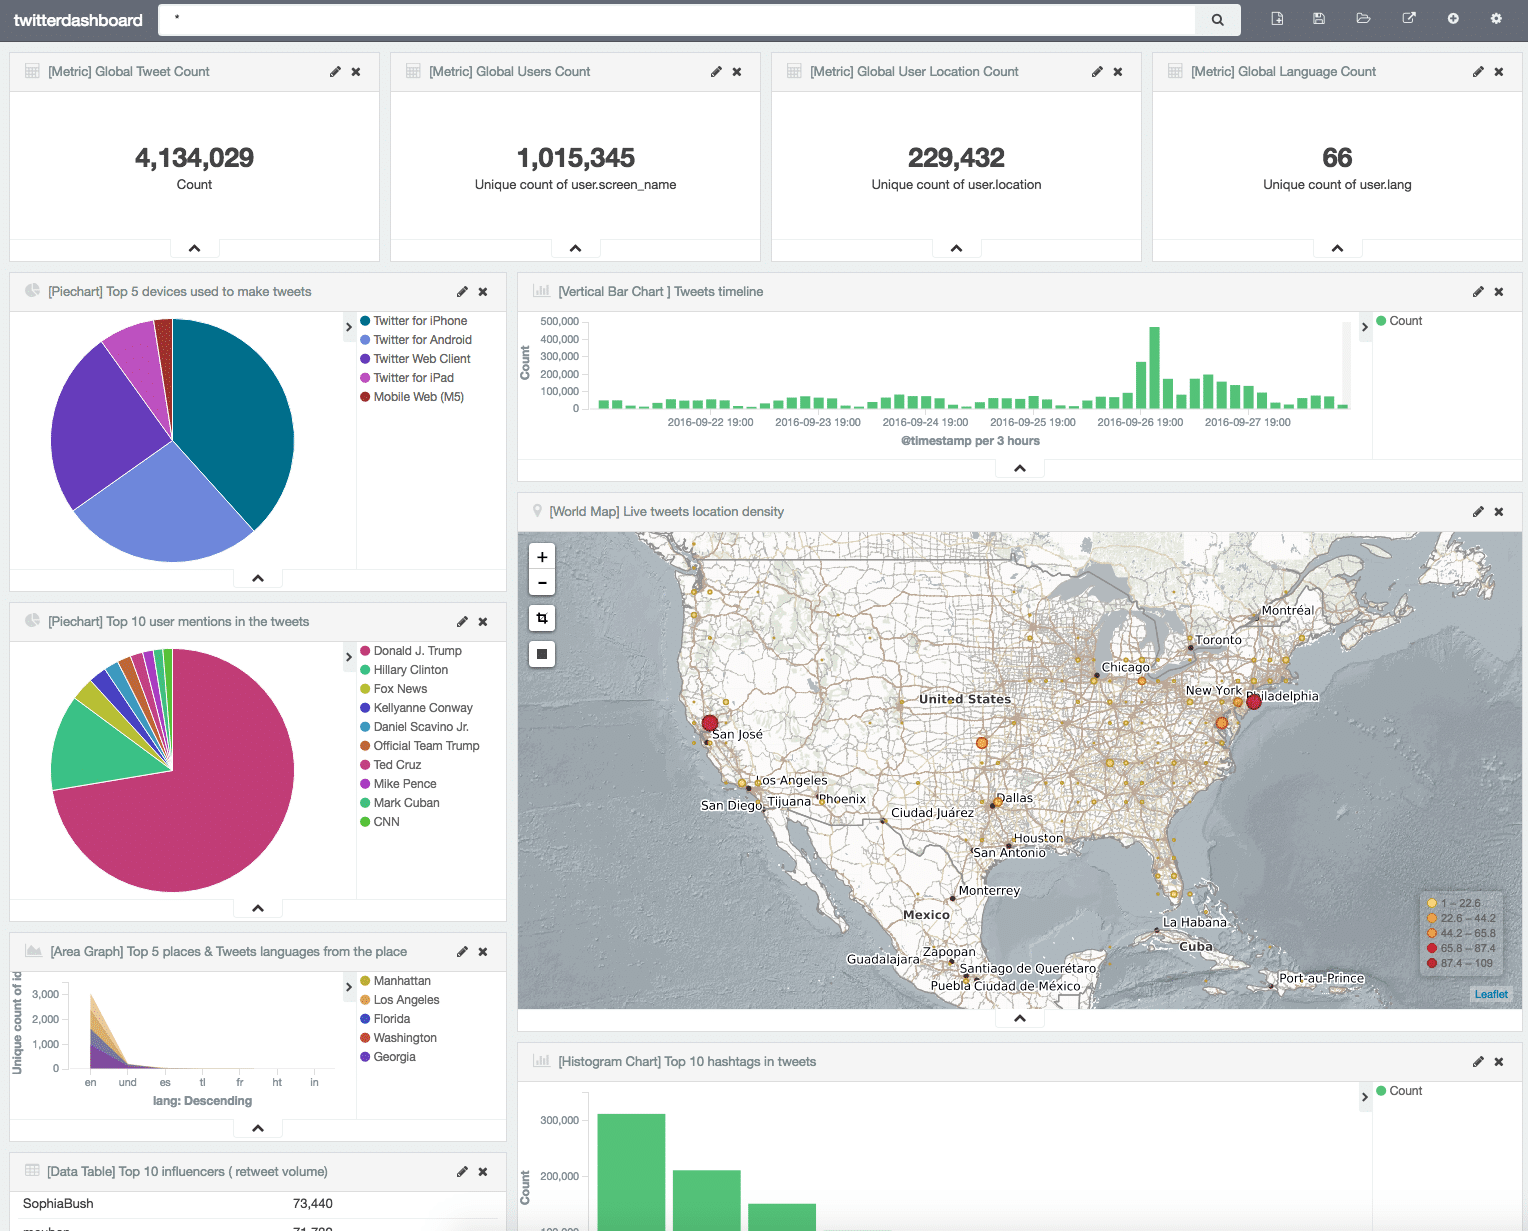Remove the World Map panel
This screenshot has width=1528, height=1231.
(x=1499, y=512)
